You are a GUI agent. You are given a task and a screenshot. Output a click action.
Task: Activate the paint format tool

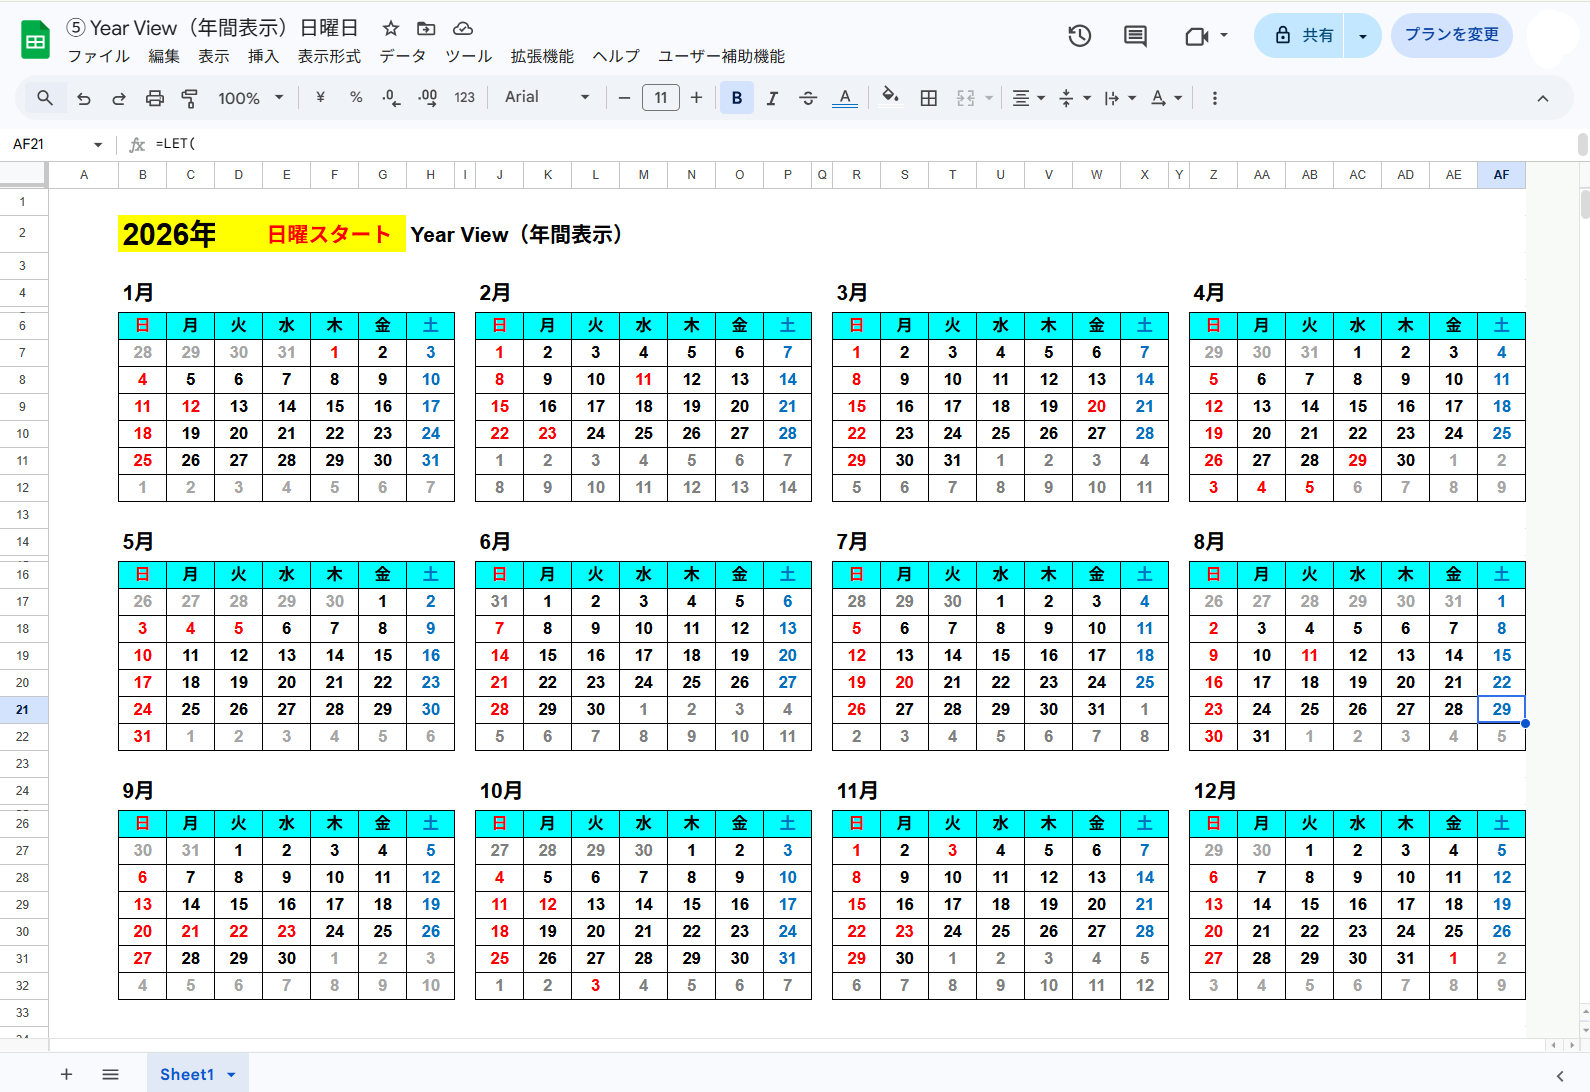point(189,98)
